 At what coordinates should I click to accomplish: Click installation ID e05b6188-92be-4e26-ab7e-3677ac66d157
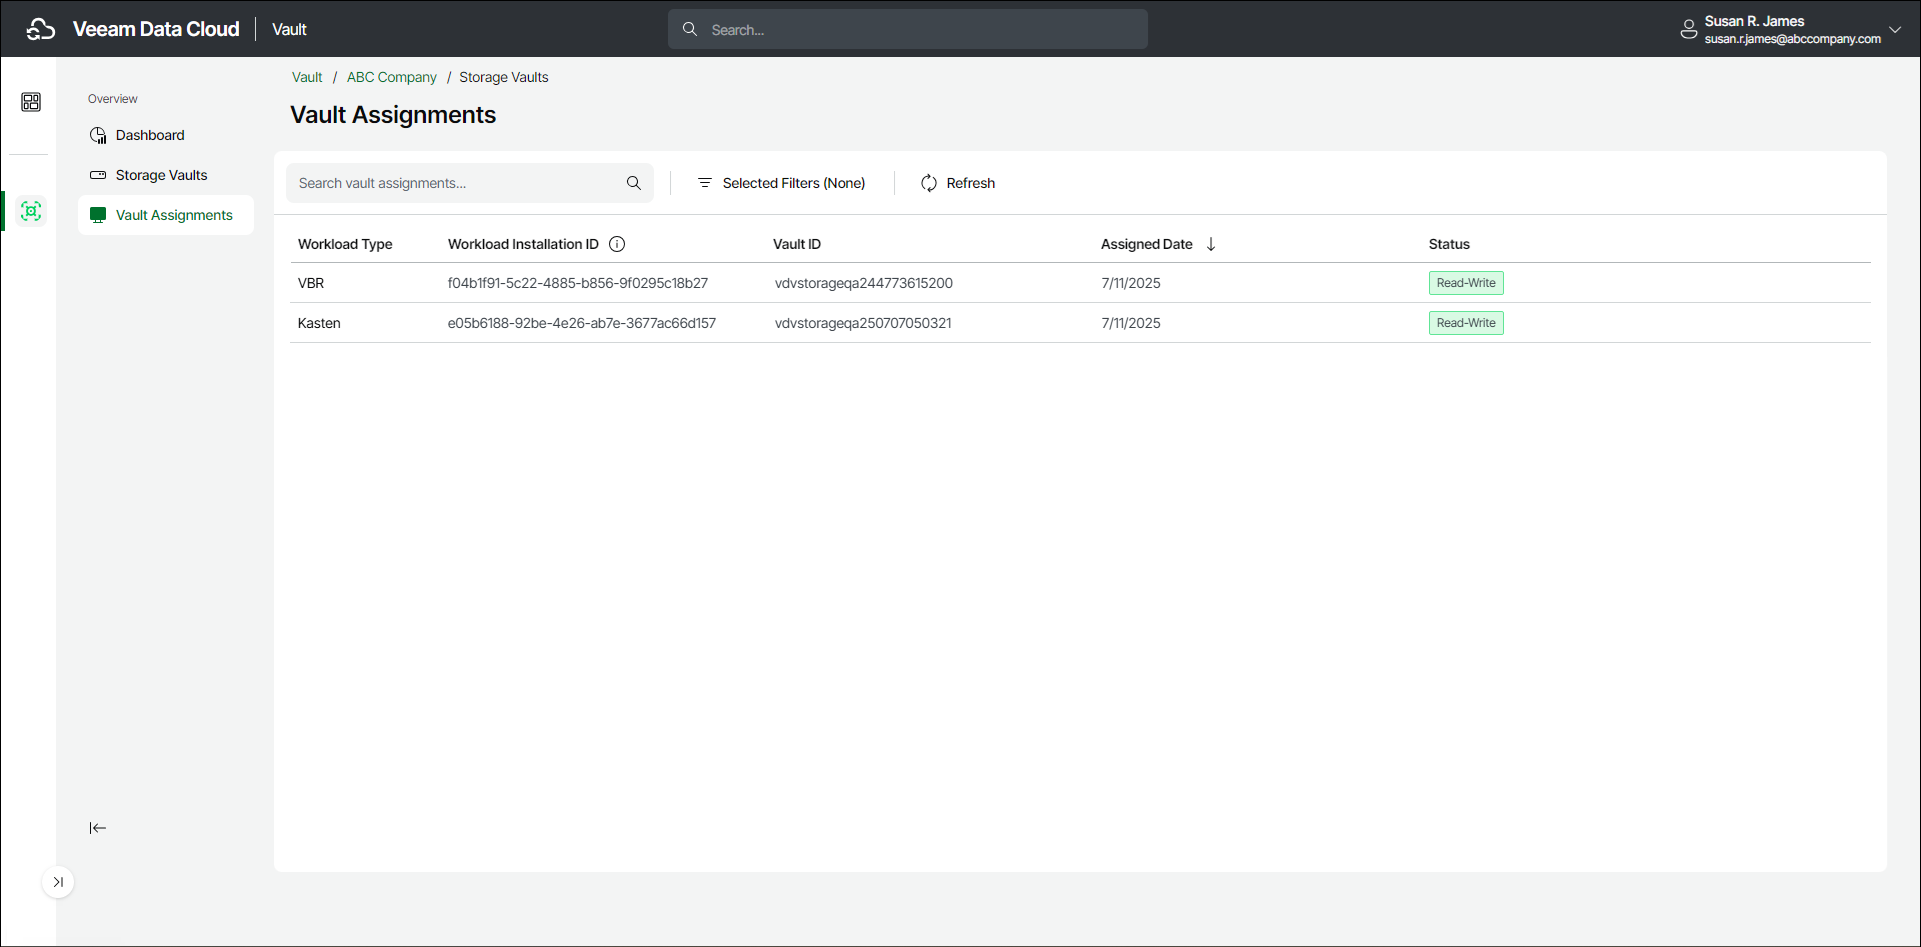coord(582,323)
